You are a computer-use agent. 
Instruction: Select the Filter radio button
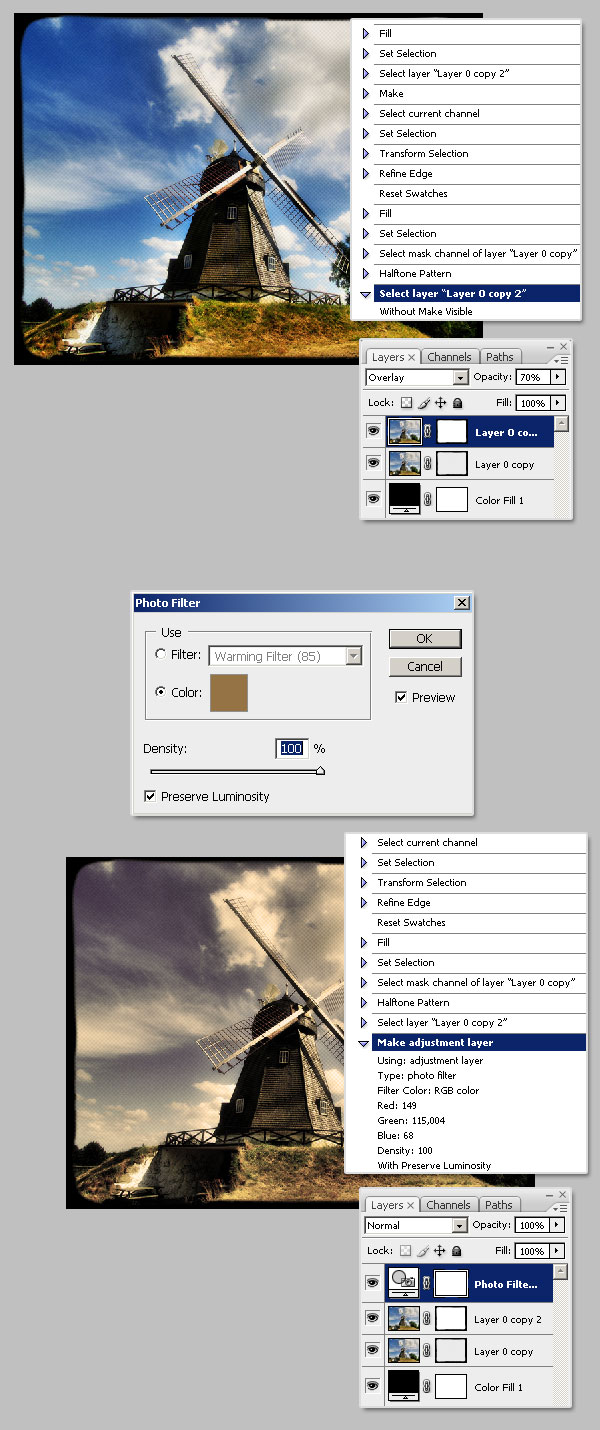161,655
